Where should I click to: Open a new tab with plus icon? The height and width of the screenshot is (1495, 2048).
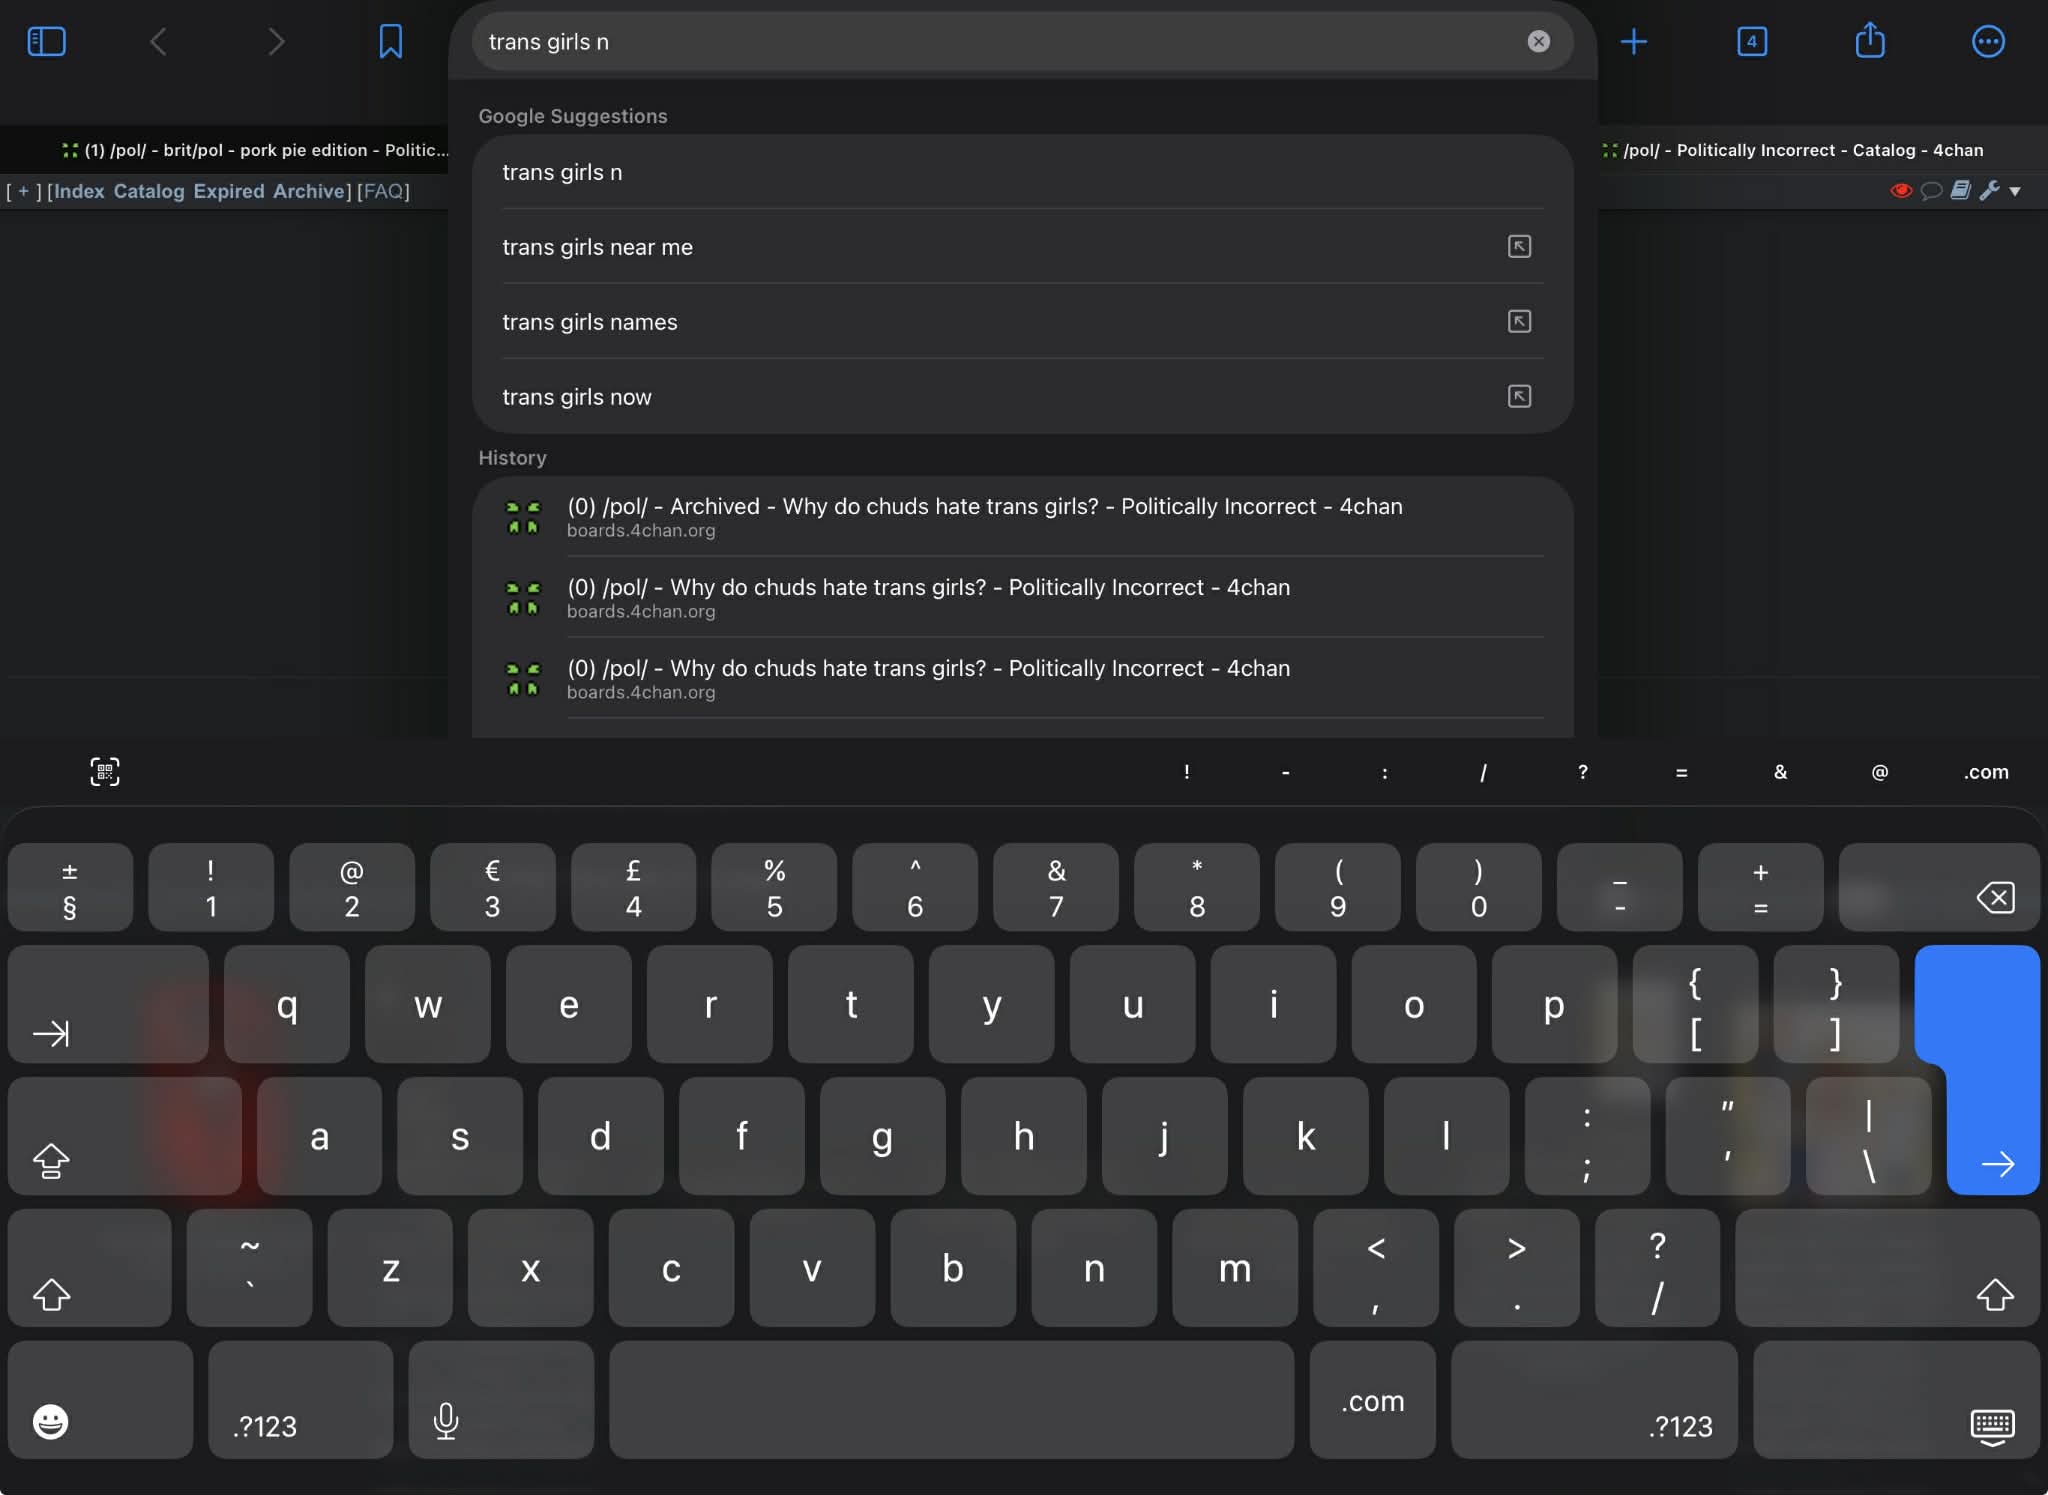click(1633, 41)
